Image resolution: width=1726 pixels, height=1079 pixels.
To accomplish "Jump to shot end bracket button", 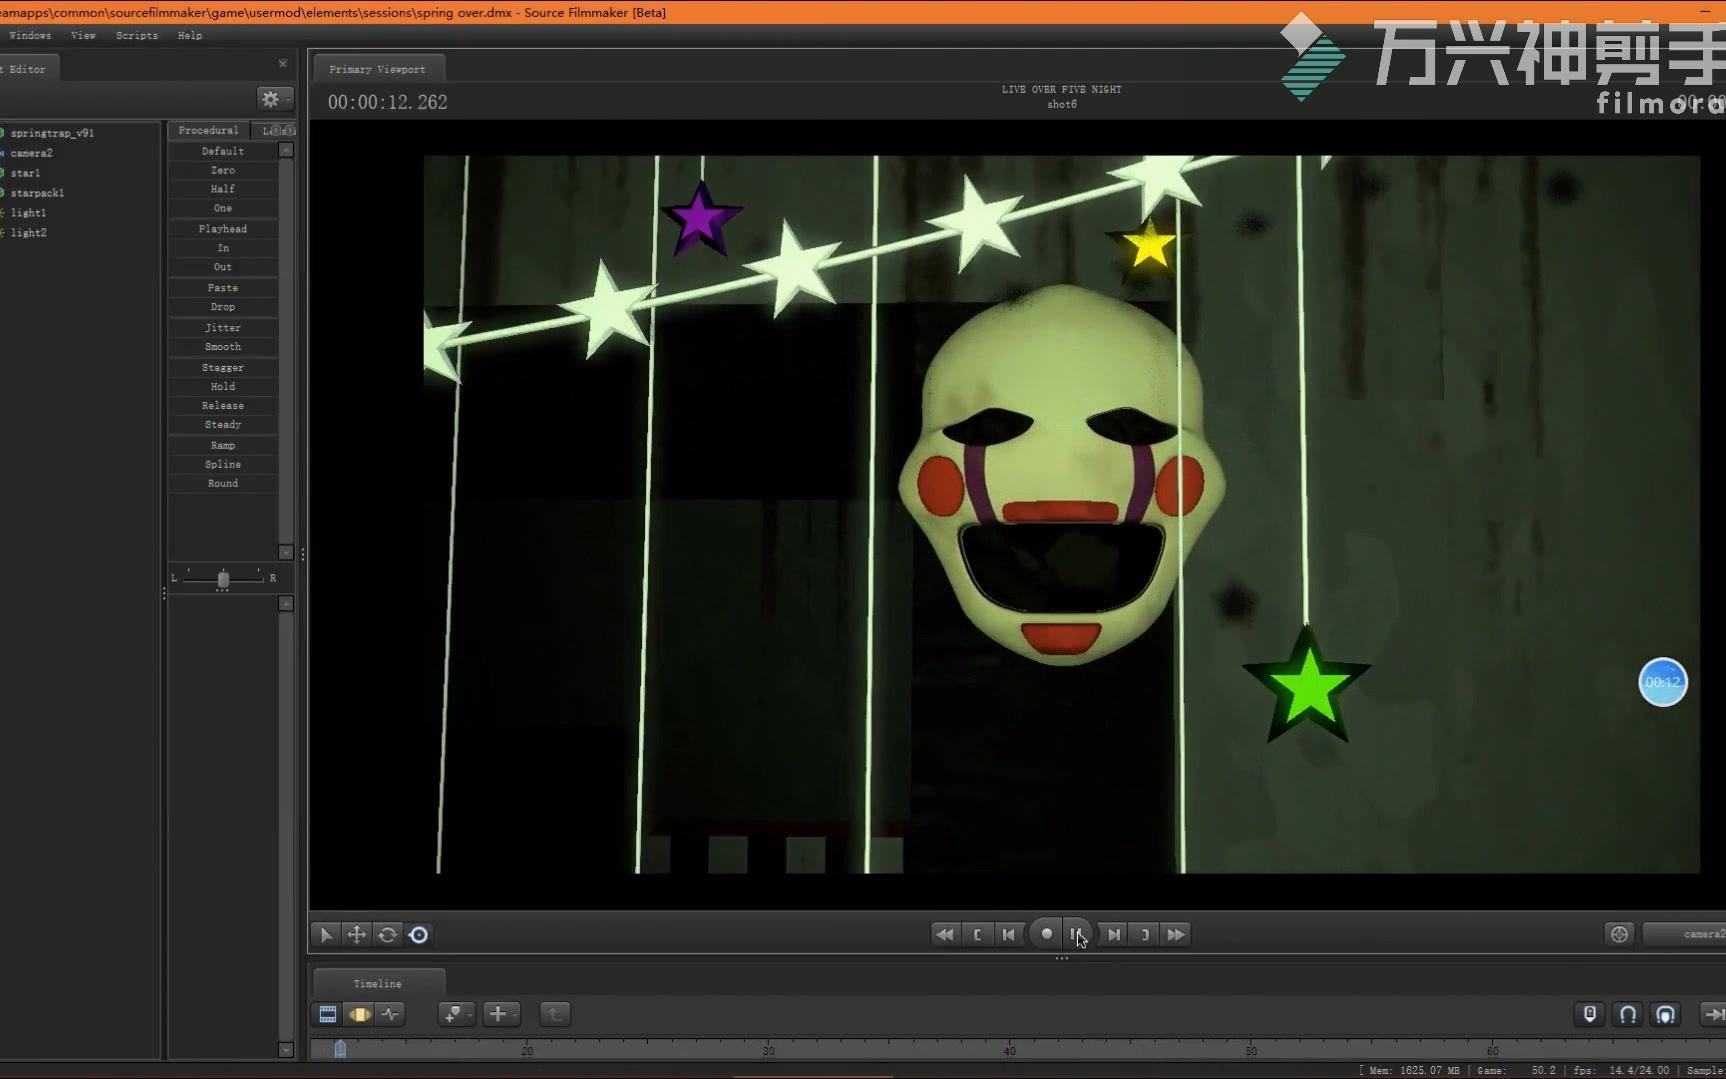I will pyautogui.click(x=1145, y=934).
